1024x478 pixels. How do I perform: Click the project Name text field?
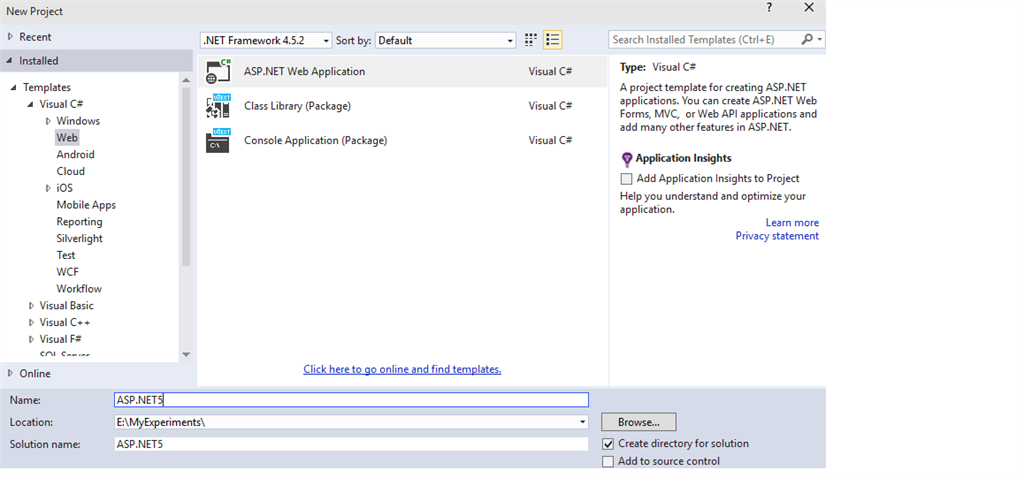click(351, 400)
